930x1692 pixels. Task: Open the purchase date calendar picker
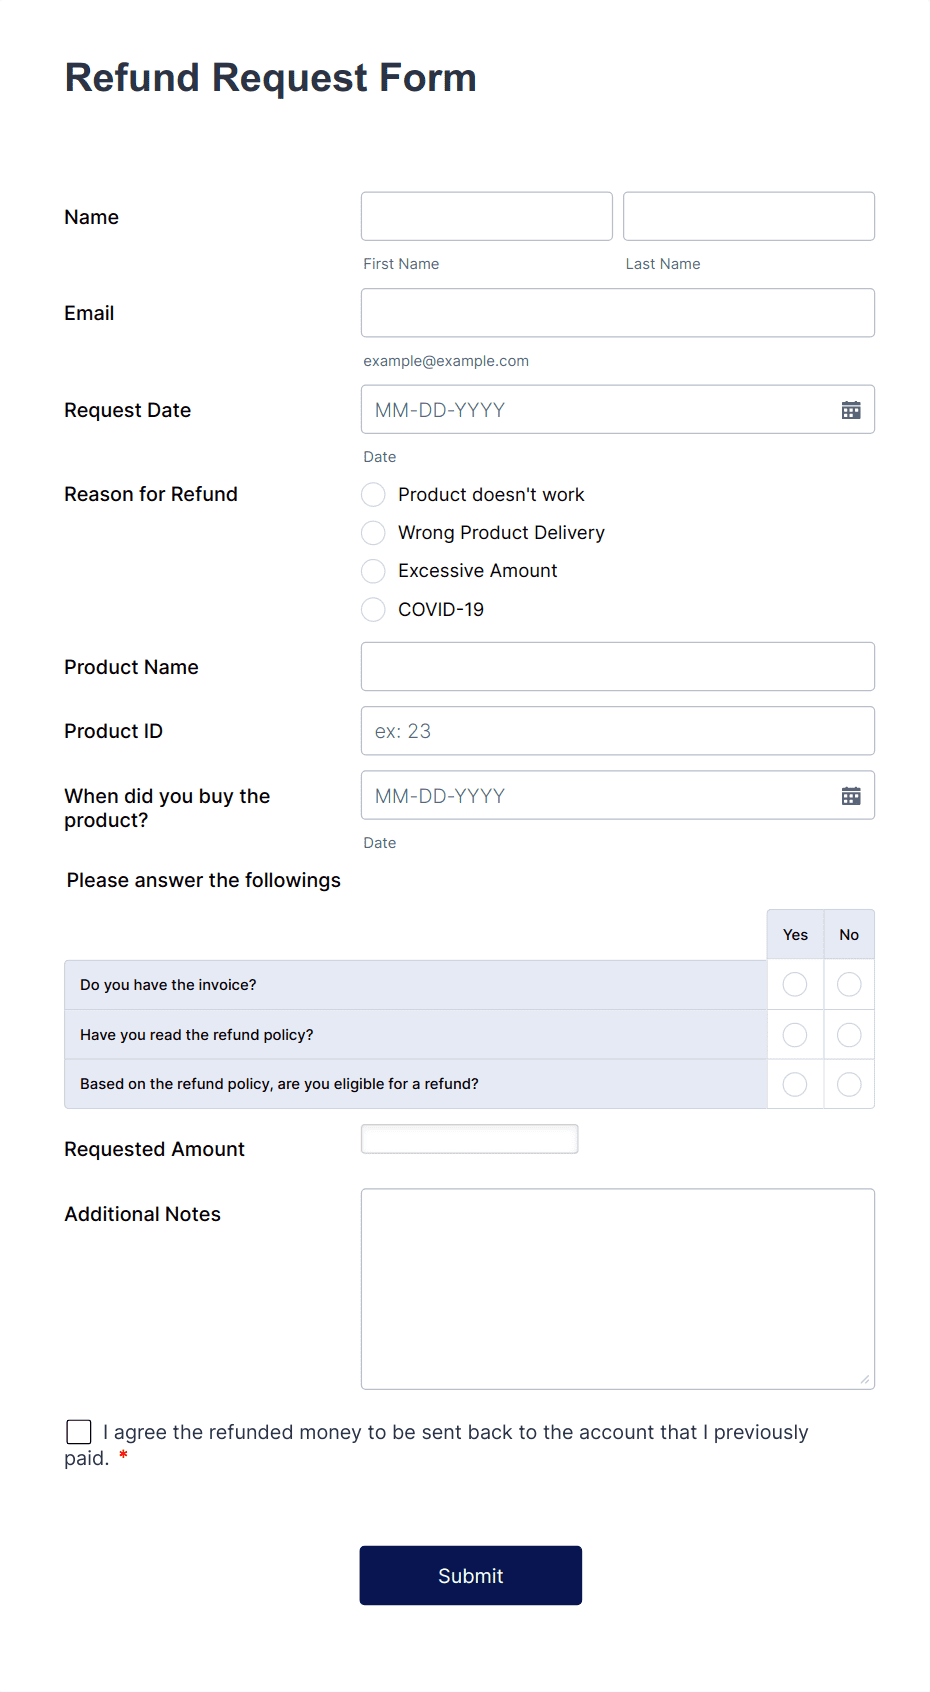tap(851, 795)
